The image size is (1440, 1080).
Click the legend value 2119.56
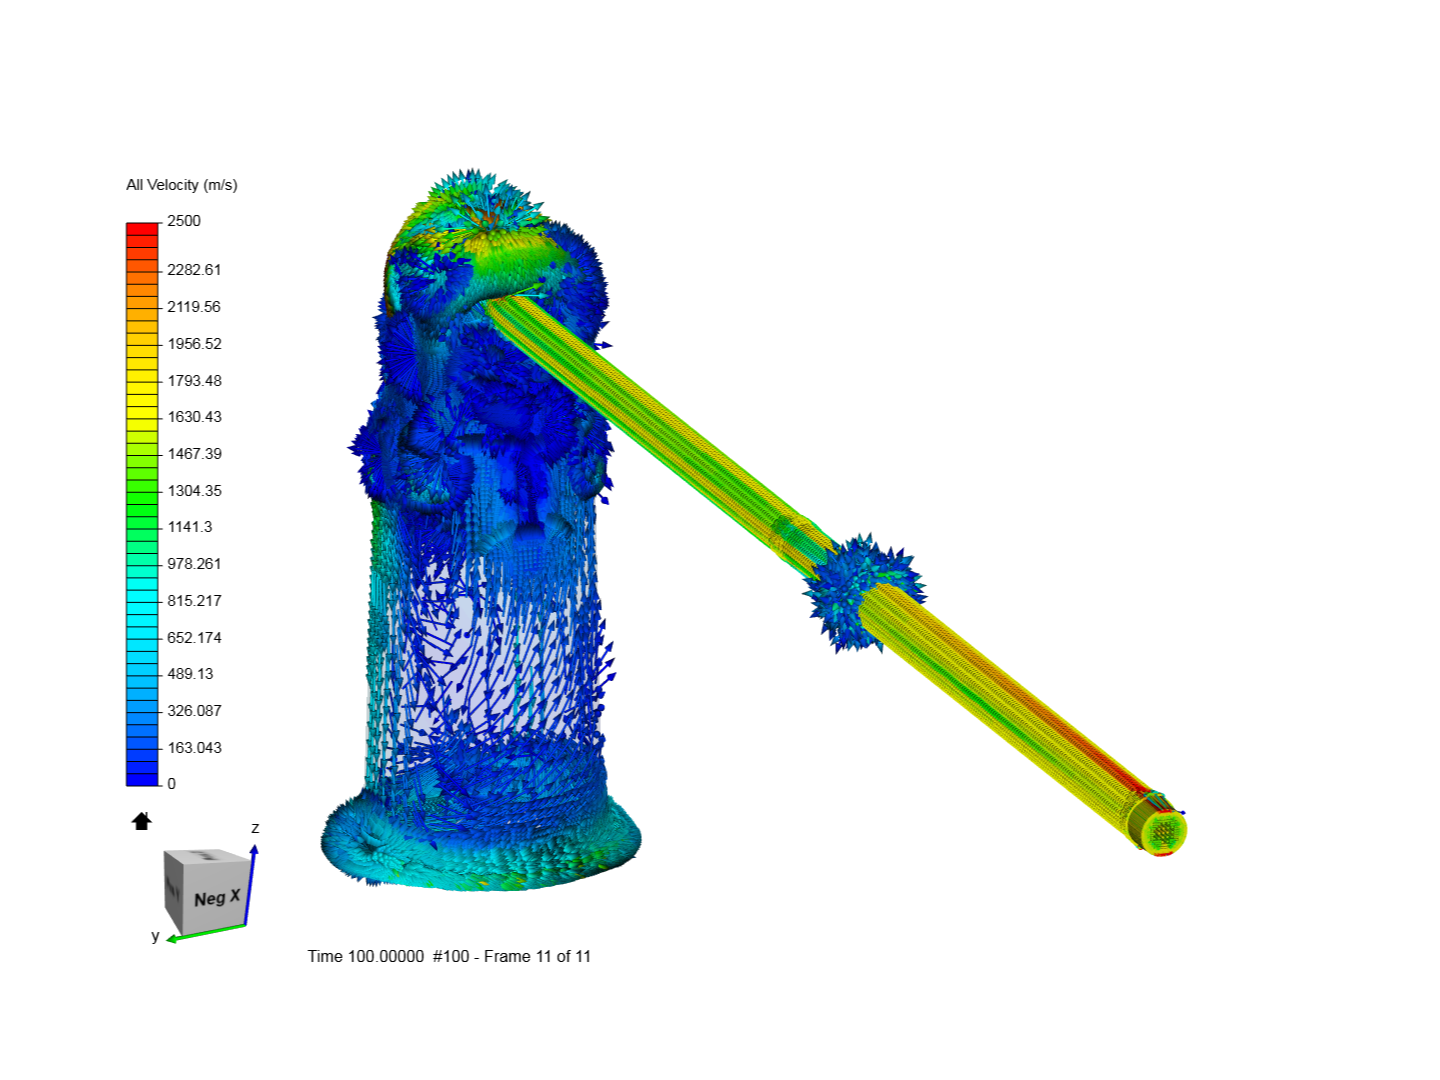(194, 307)
